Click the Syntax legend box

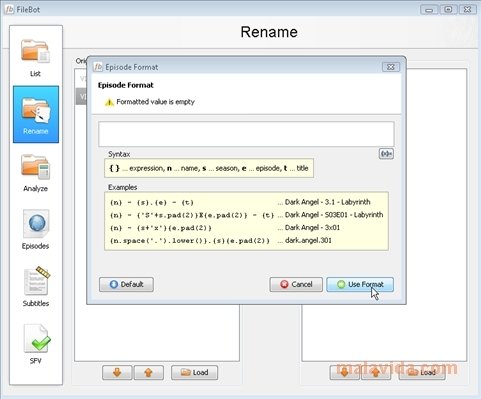click(209, 168)
